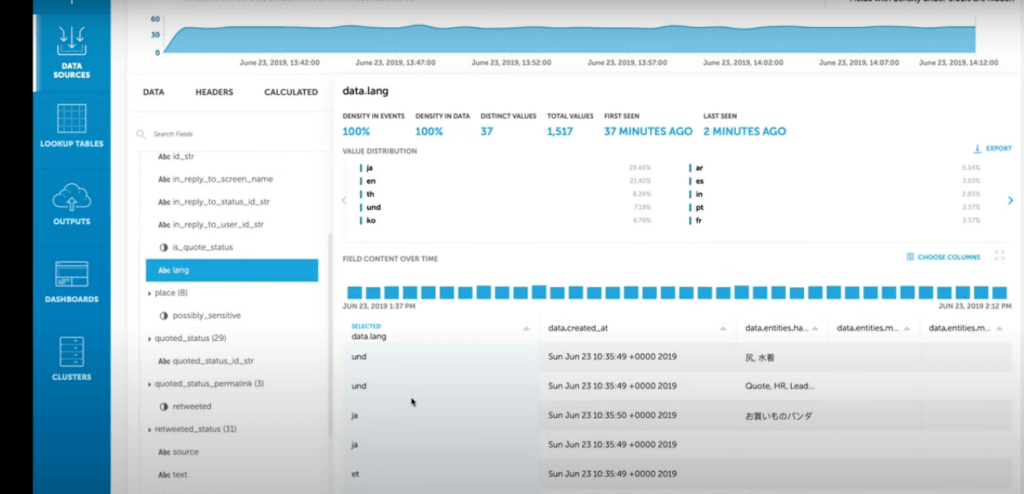This screenshot has width=1024, height=494.
Task: Open Lookup Tables section
Action: [72, 125]
